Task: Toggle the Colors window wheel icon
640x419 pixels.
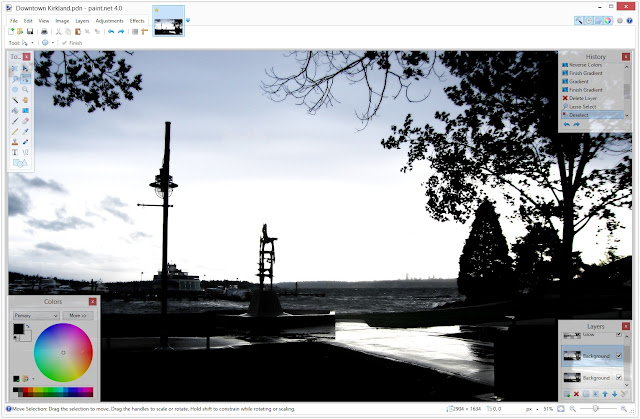Action: (608, 20)
